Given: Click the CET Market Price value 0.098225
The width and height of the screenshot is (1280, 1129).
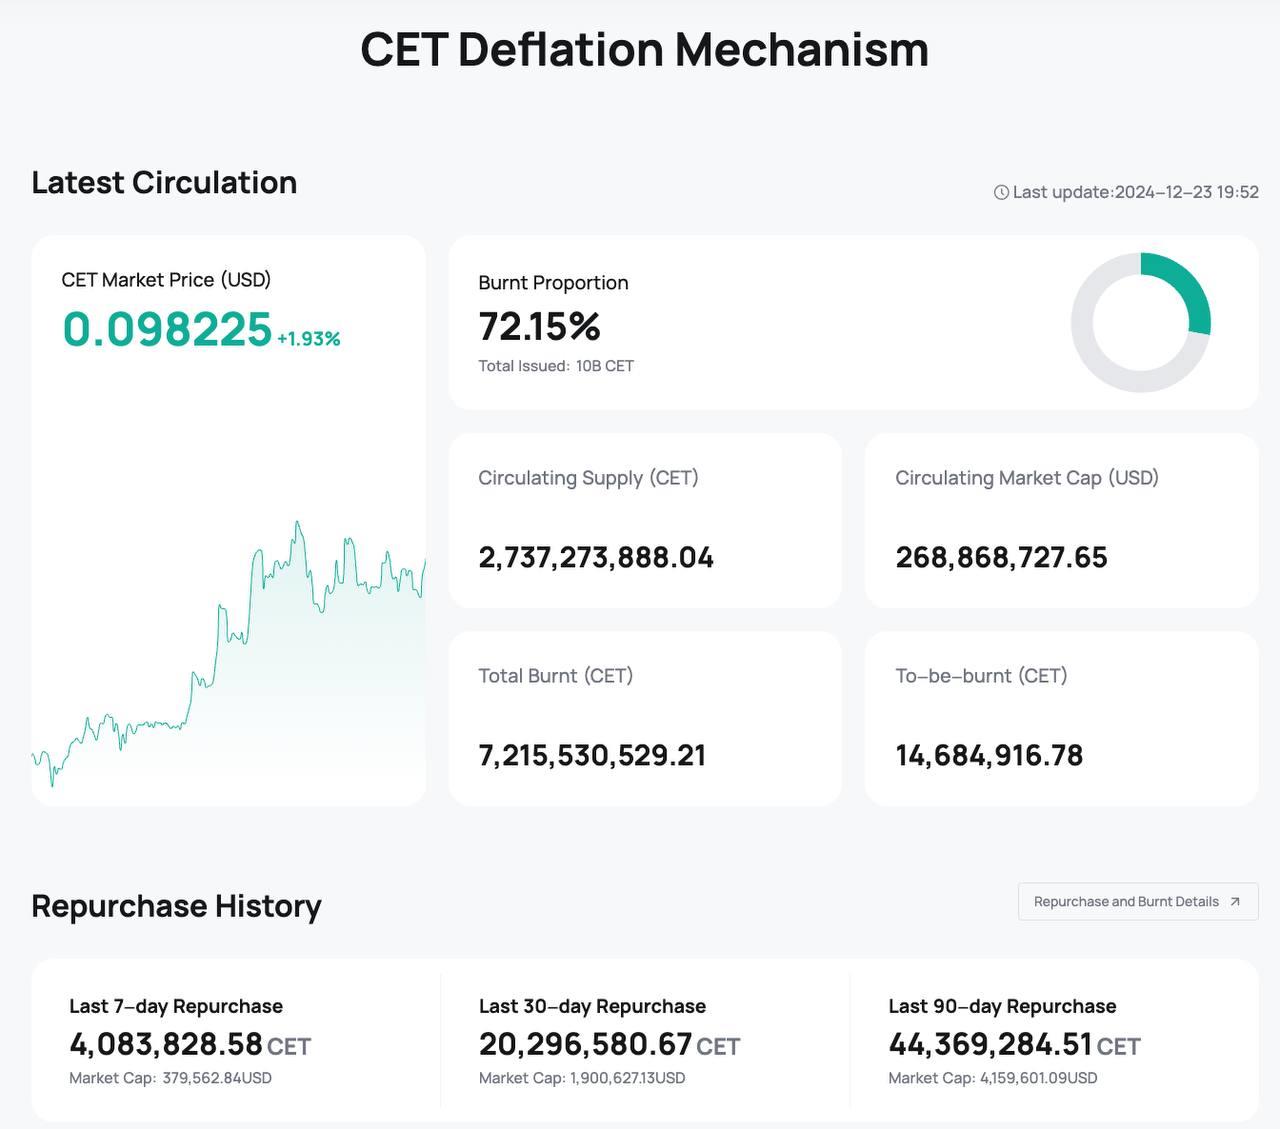Looking at the screenshot, I should [x=167, y=330].
